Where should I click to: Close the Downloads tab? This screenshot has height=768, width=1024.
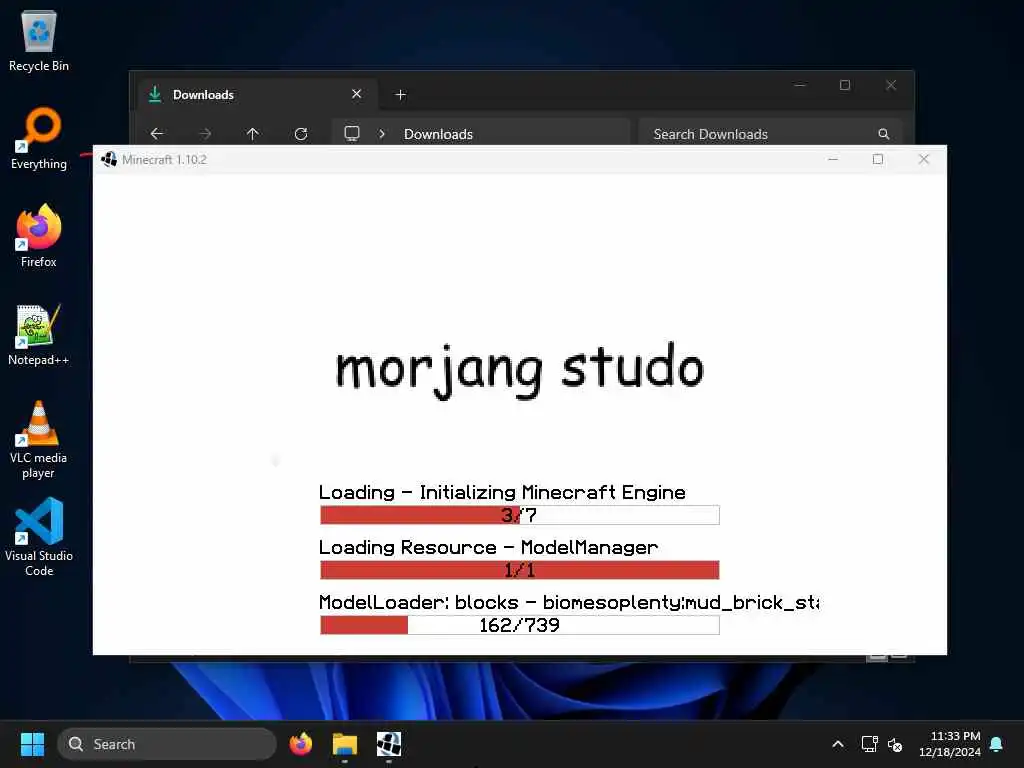(357, 94)
